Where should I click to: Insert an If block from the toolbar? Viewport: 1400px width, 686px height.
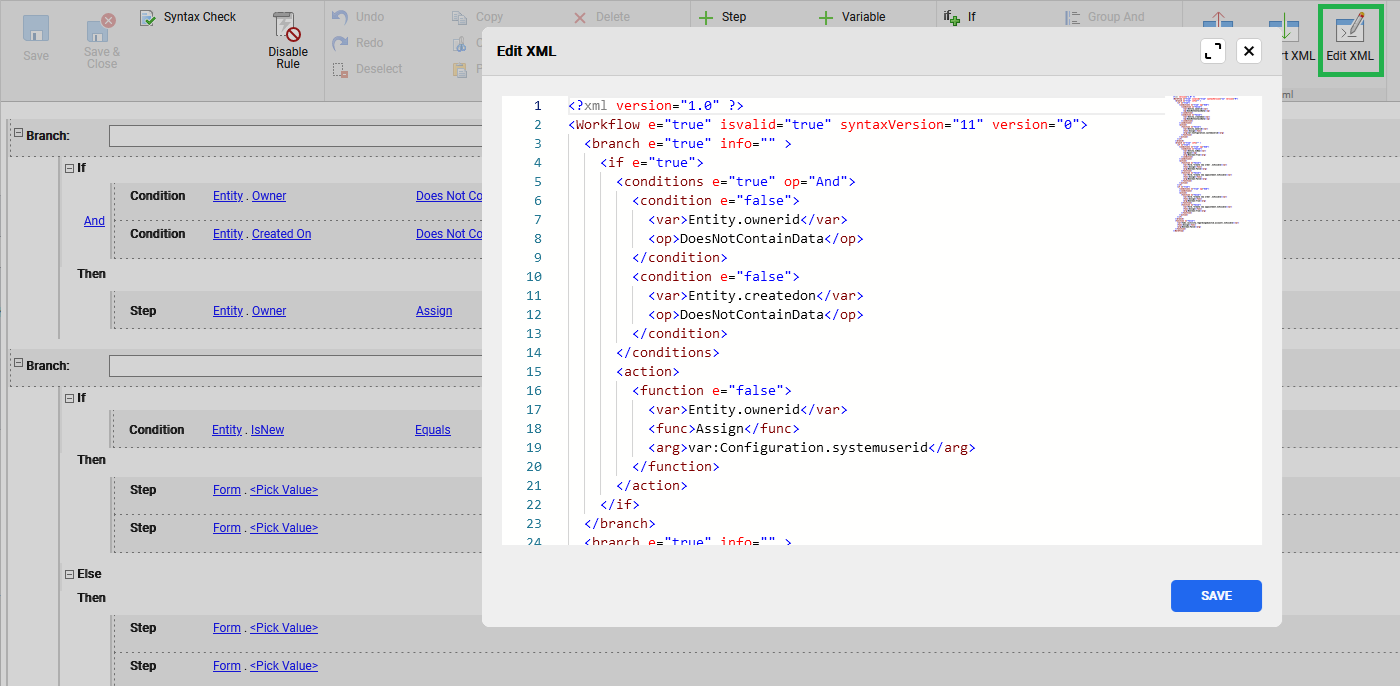pyautogui.click(x=960, y=17)
